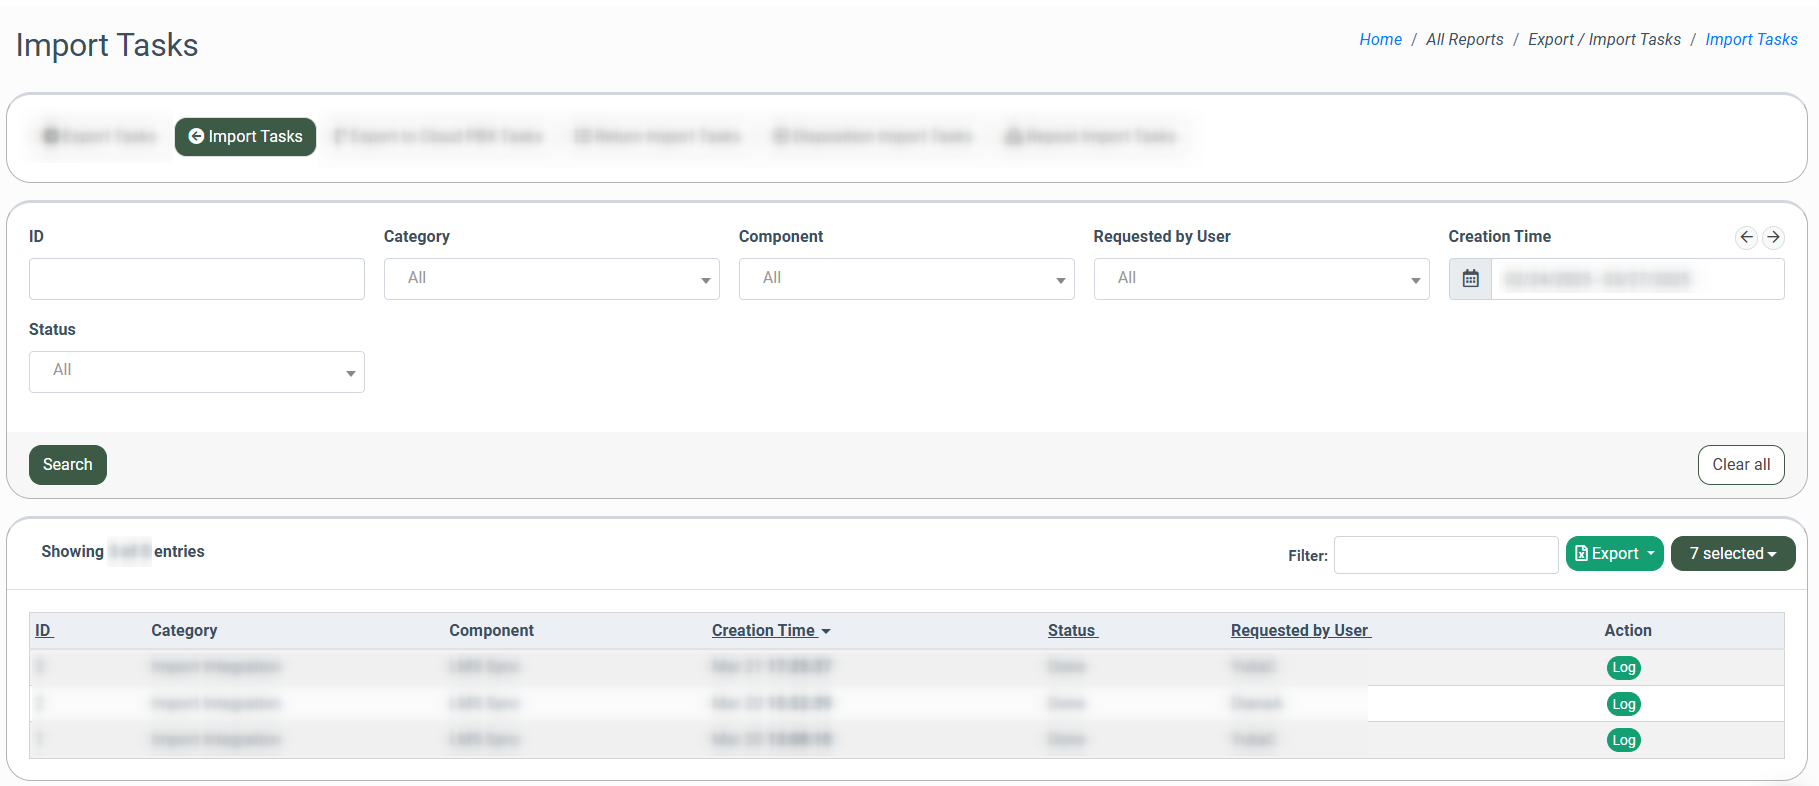Click the Clear all button
Image resolution: width=1819 pixels, height=786 pixels.
(x=1740, y=465)
